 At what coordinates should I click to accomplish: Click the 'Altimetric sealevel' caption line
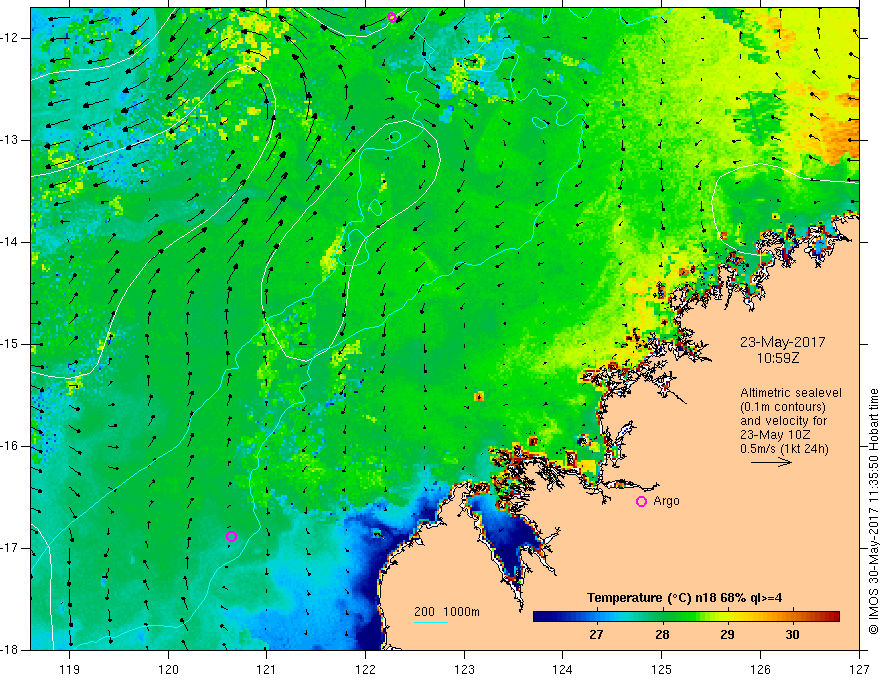(791, 393)
